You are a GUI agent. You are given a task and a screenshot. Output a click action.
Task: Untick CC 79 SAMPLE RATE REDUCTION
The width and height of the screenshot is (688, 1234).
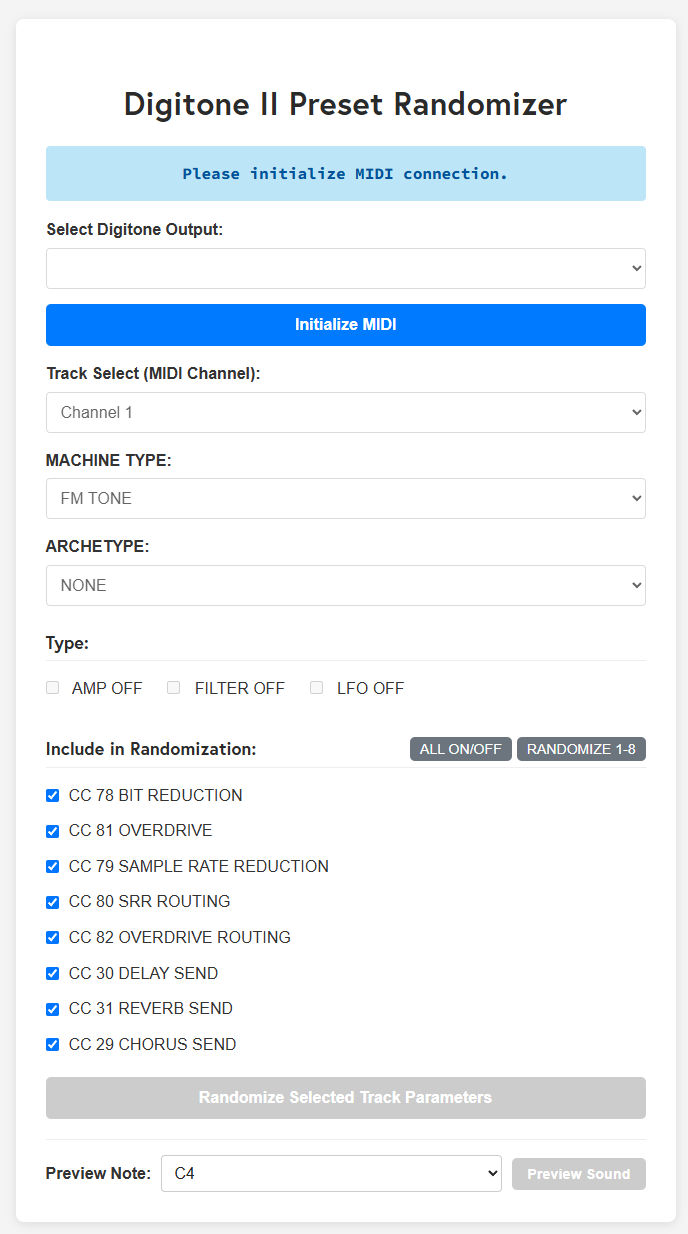pyautogui.click(x=53, y=867)
